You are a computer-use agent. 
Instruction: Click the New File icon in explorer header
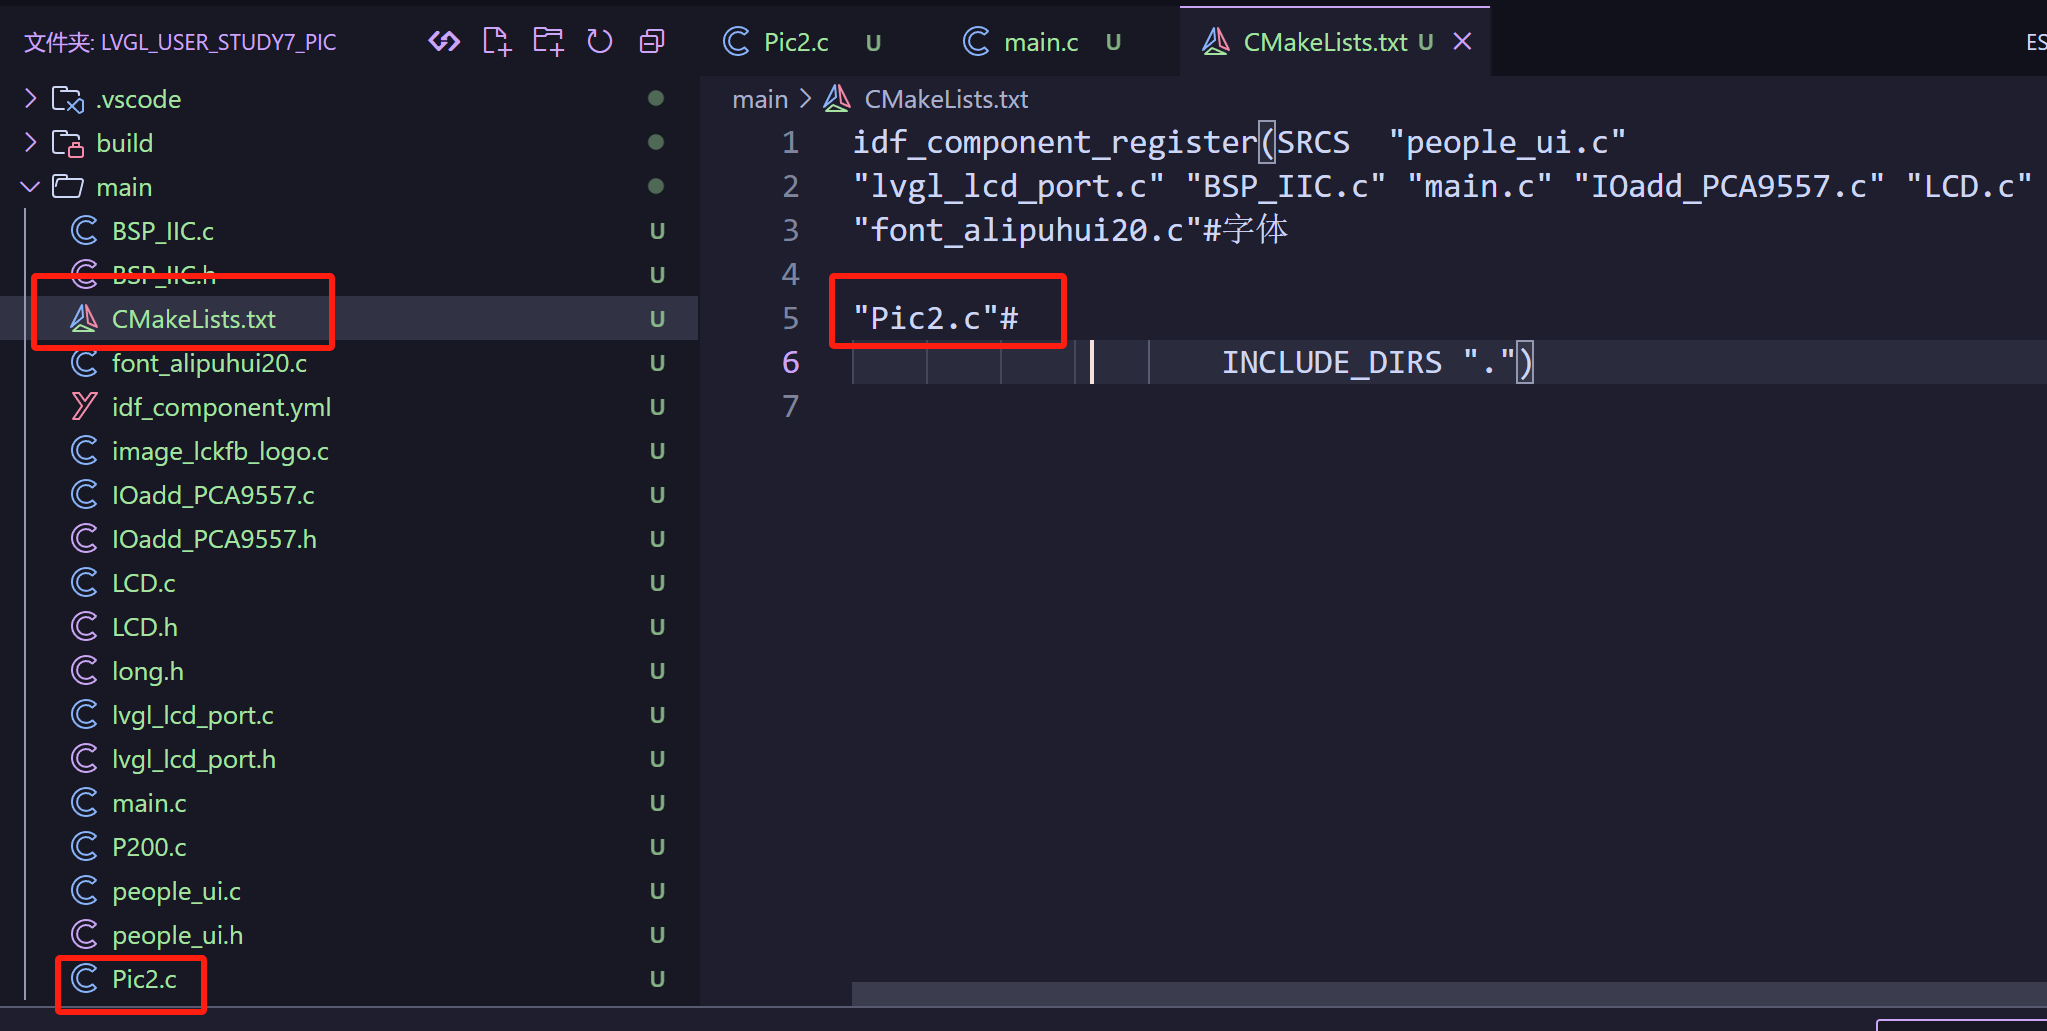(x=497, y=41)
